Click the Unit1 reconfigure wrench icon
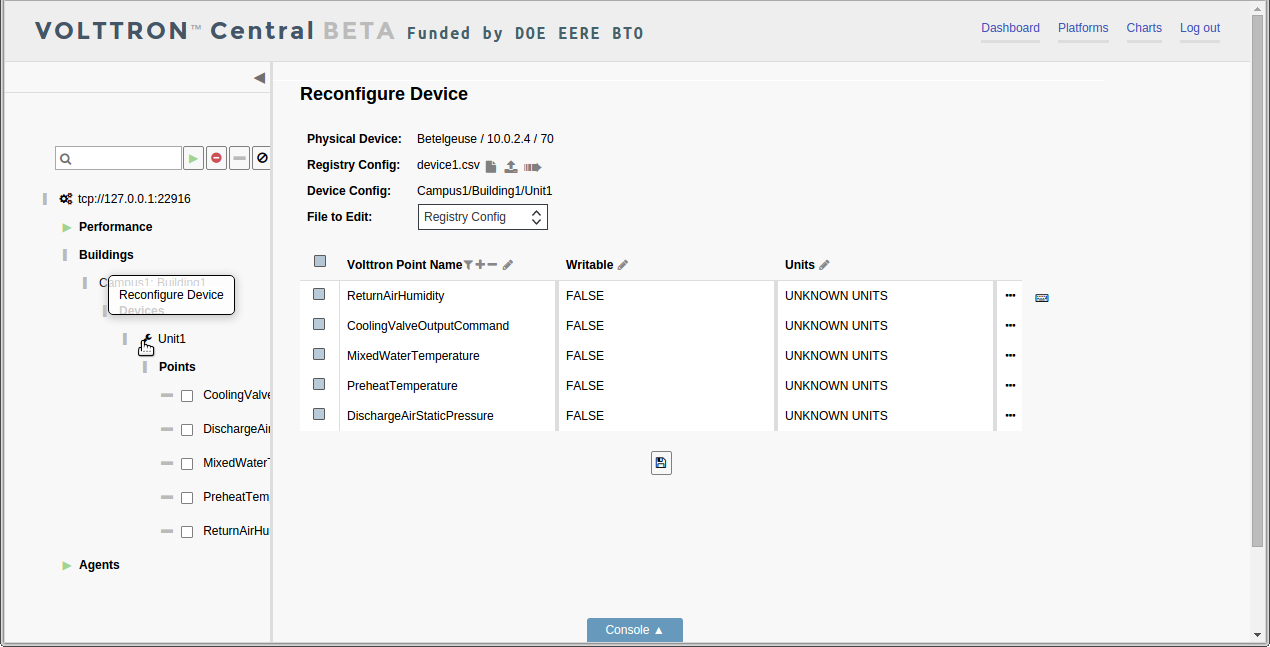The height and width of the screenshot is (647, 1270). tap(147, 339)
